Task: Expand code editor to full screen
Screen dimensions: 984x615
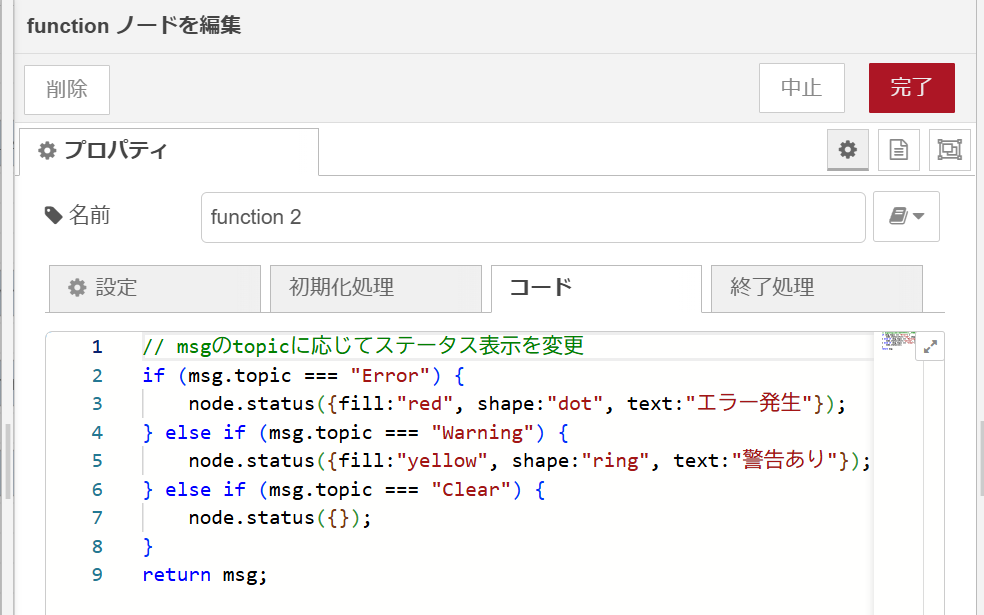Action: tap(930, 346)
